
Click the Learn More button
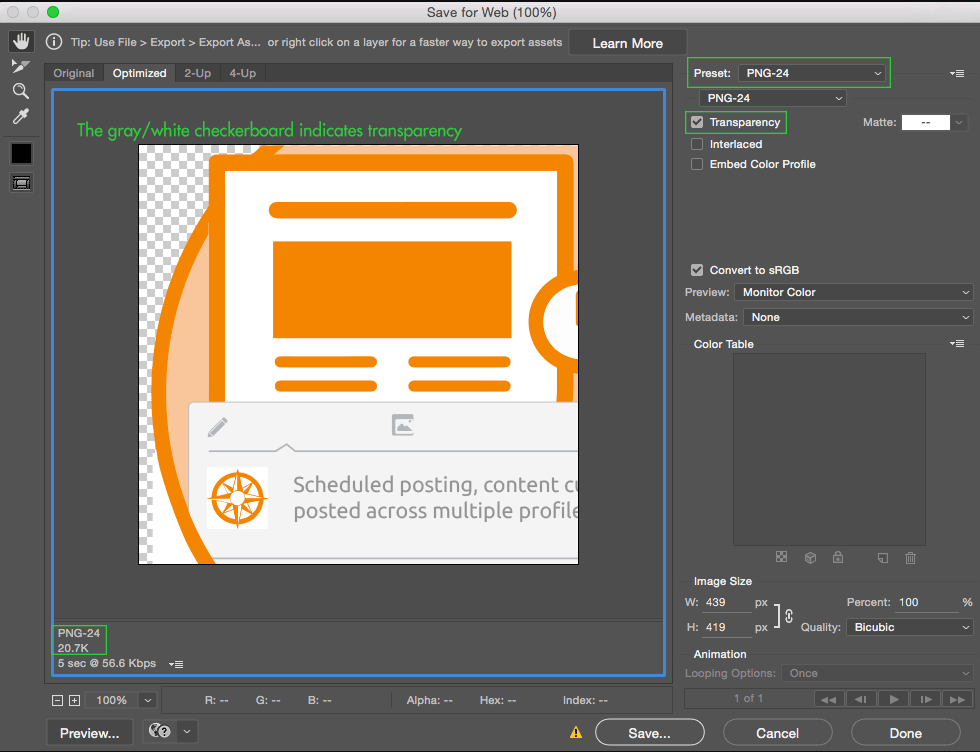[x=628, y=43]
